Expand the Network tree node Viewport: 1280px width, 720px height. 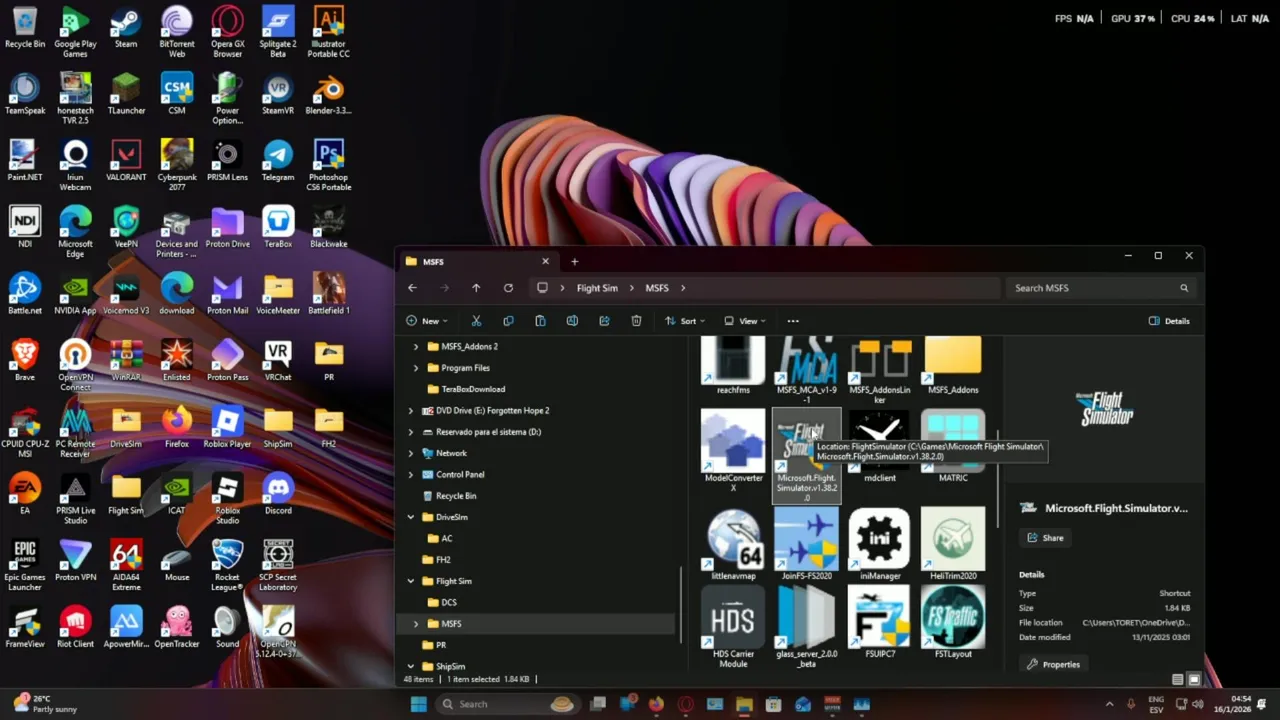click(410, 453)
